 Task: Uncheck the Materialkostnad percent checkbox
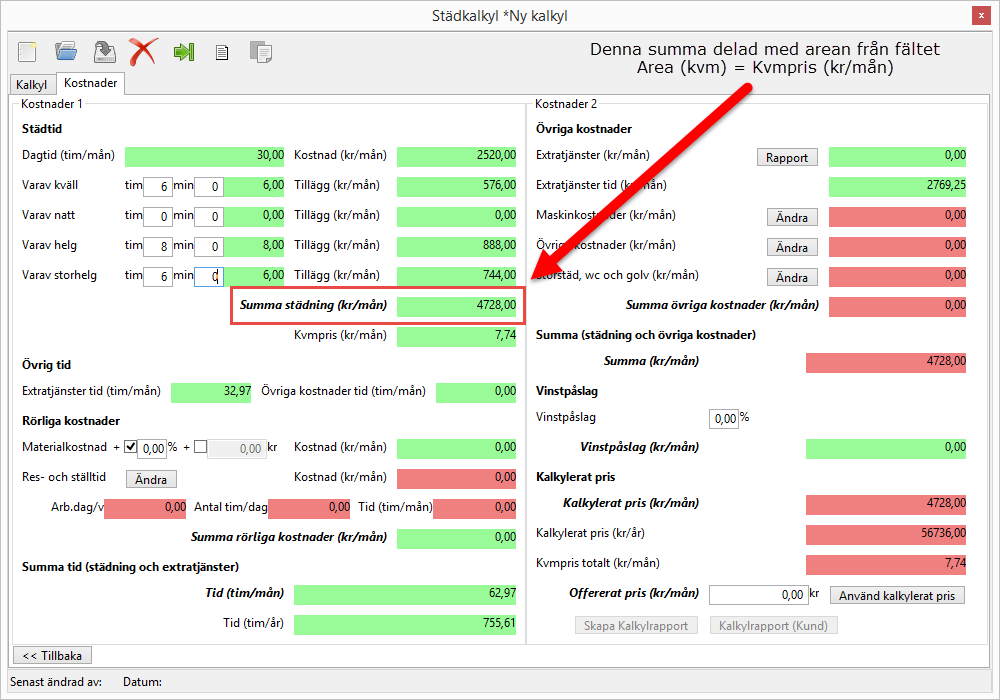click(x=130, y=448)
